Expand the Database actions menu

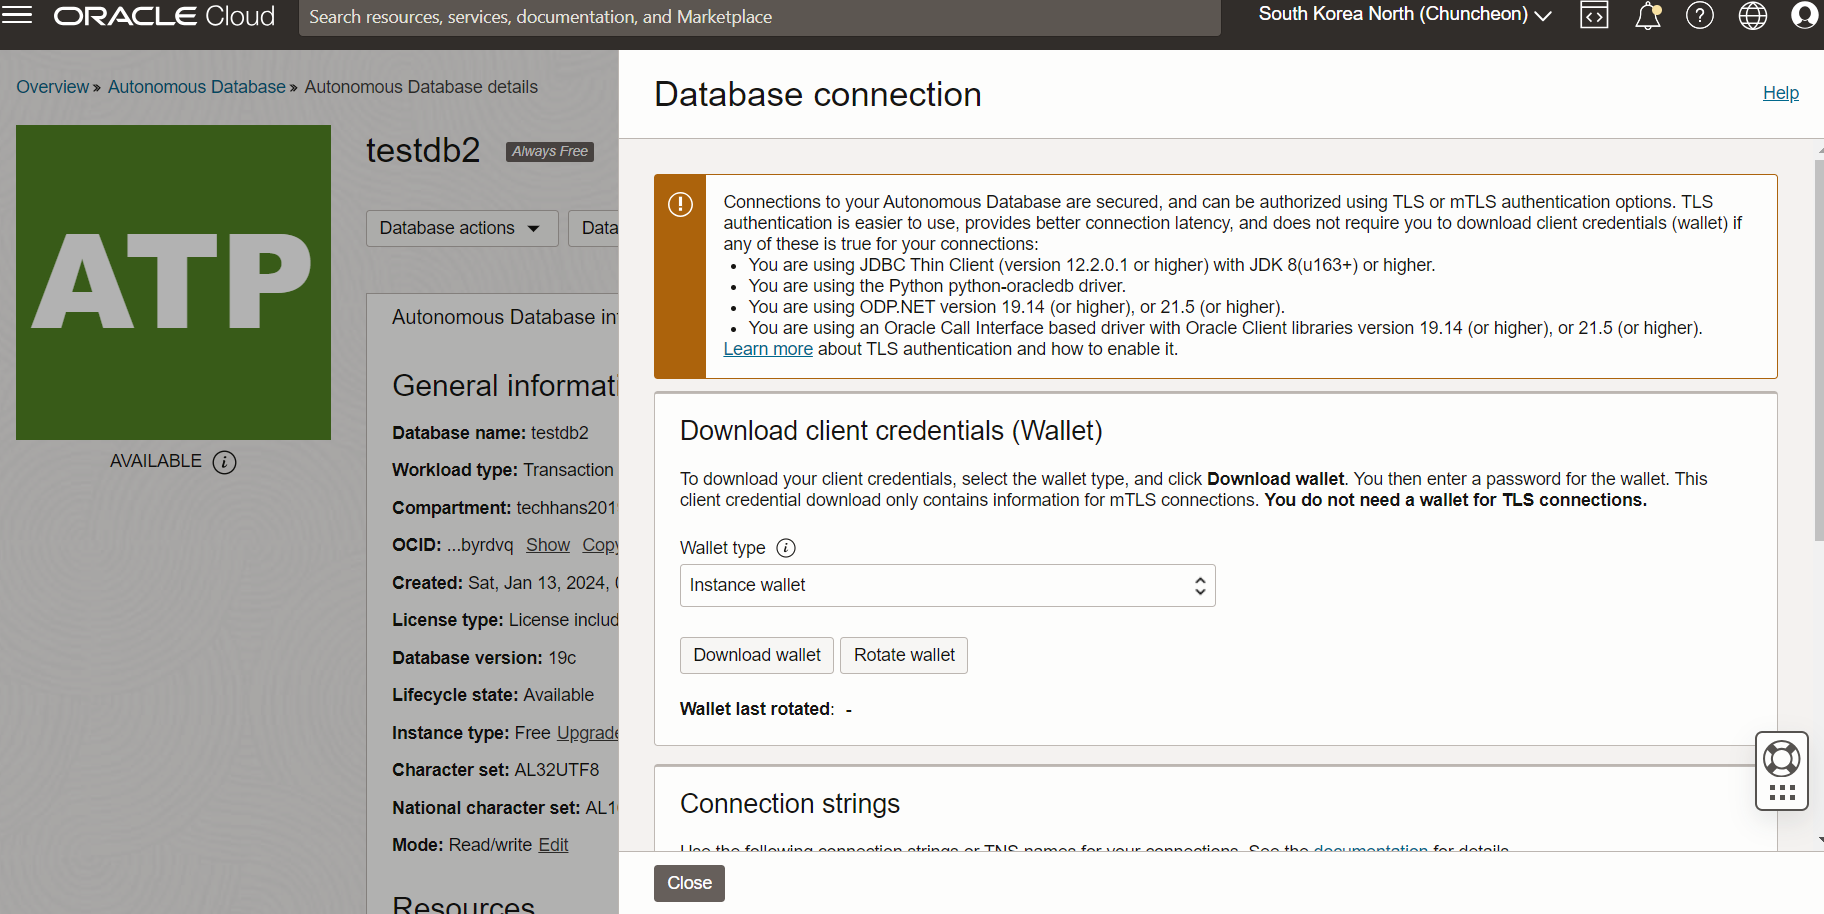[463, 228]
